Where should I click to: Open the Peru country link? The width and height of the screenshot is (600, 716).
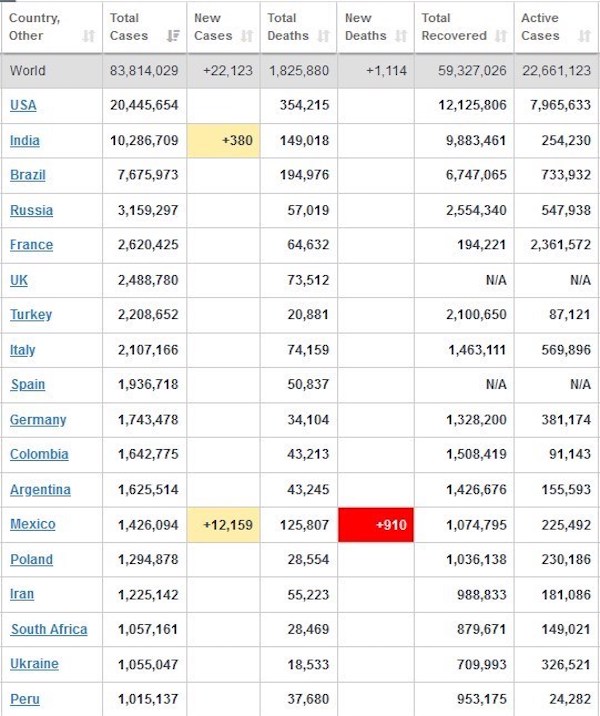25,699
